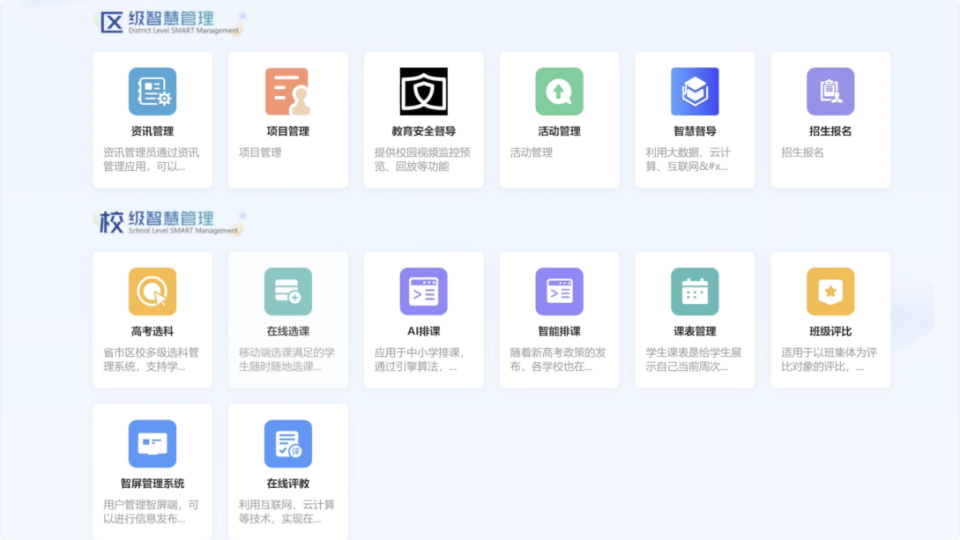Click description '利用互联网、云计算等技术'

click(287, 512)
